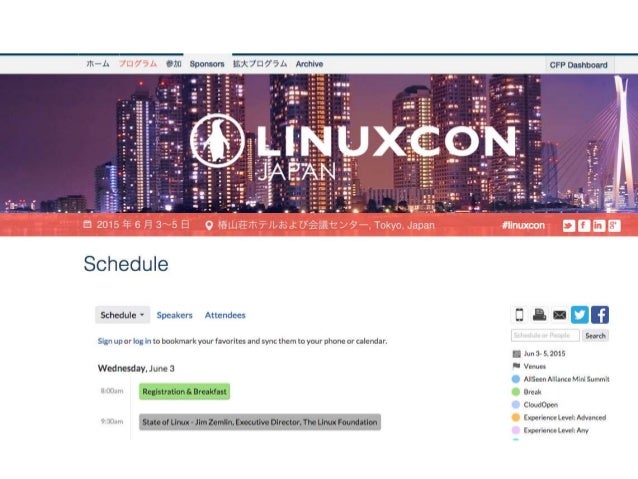Click the Experience Level Any color dot

516,430
